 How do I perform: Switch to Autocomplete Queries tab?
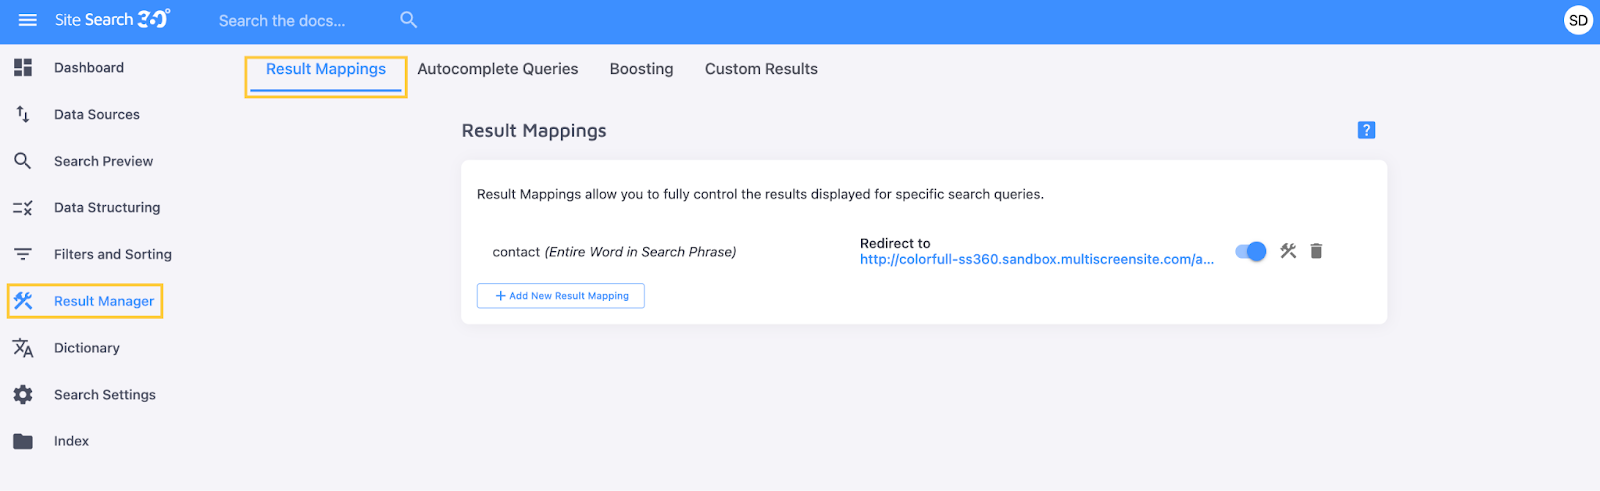(x=497, y=69)
